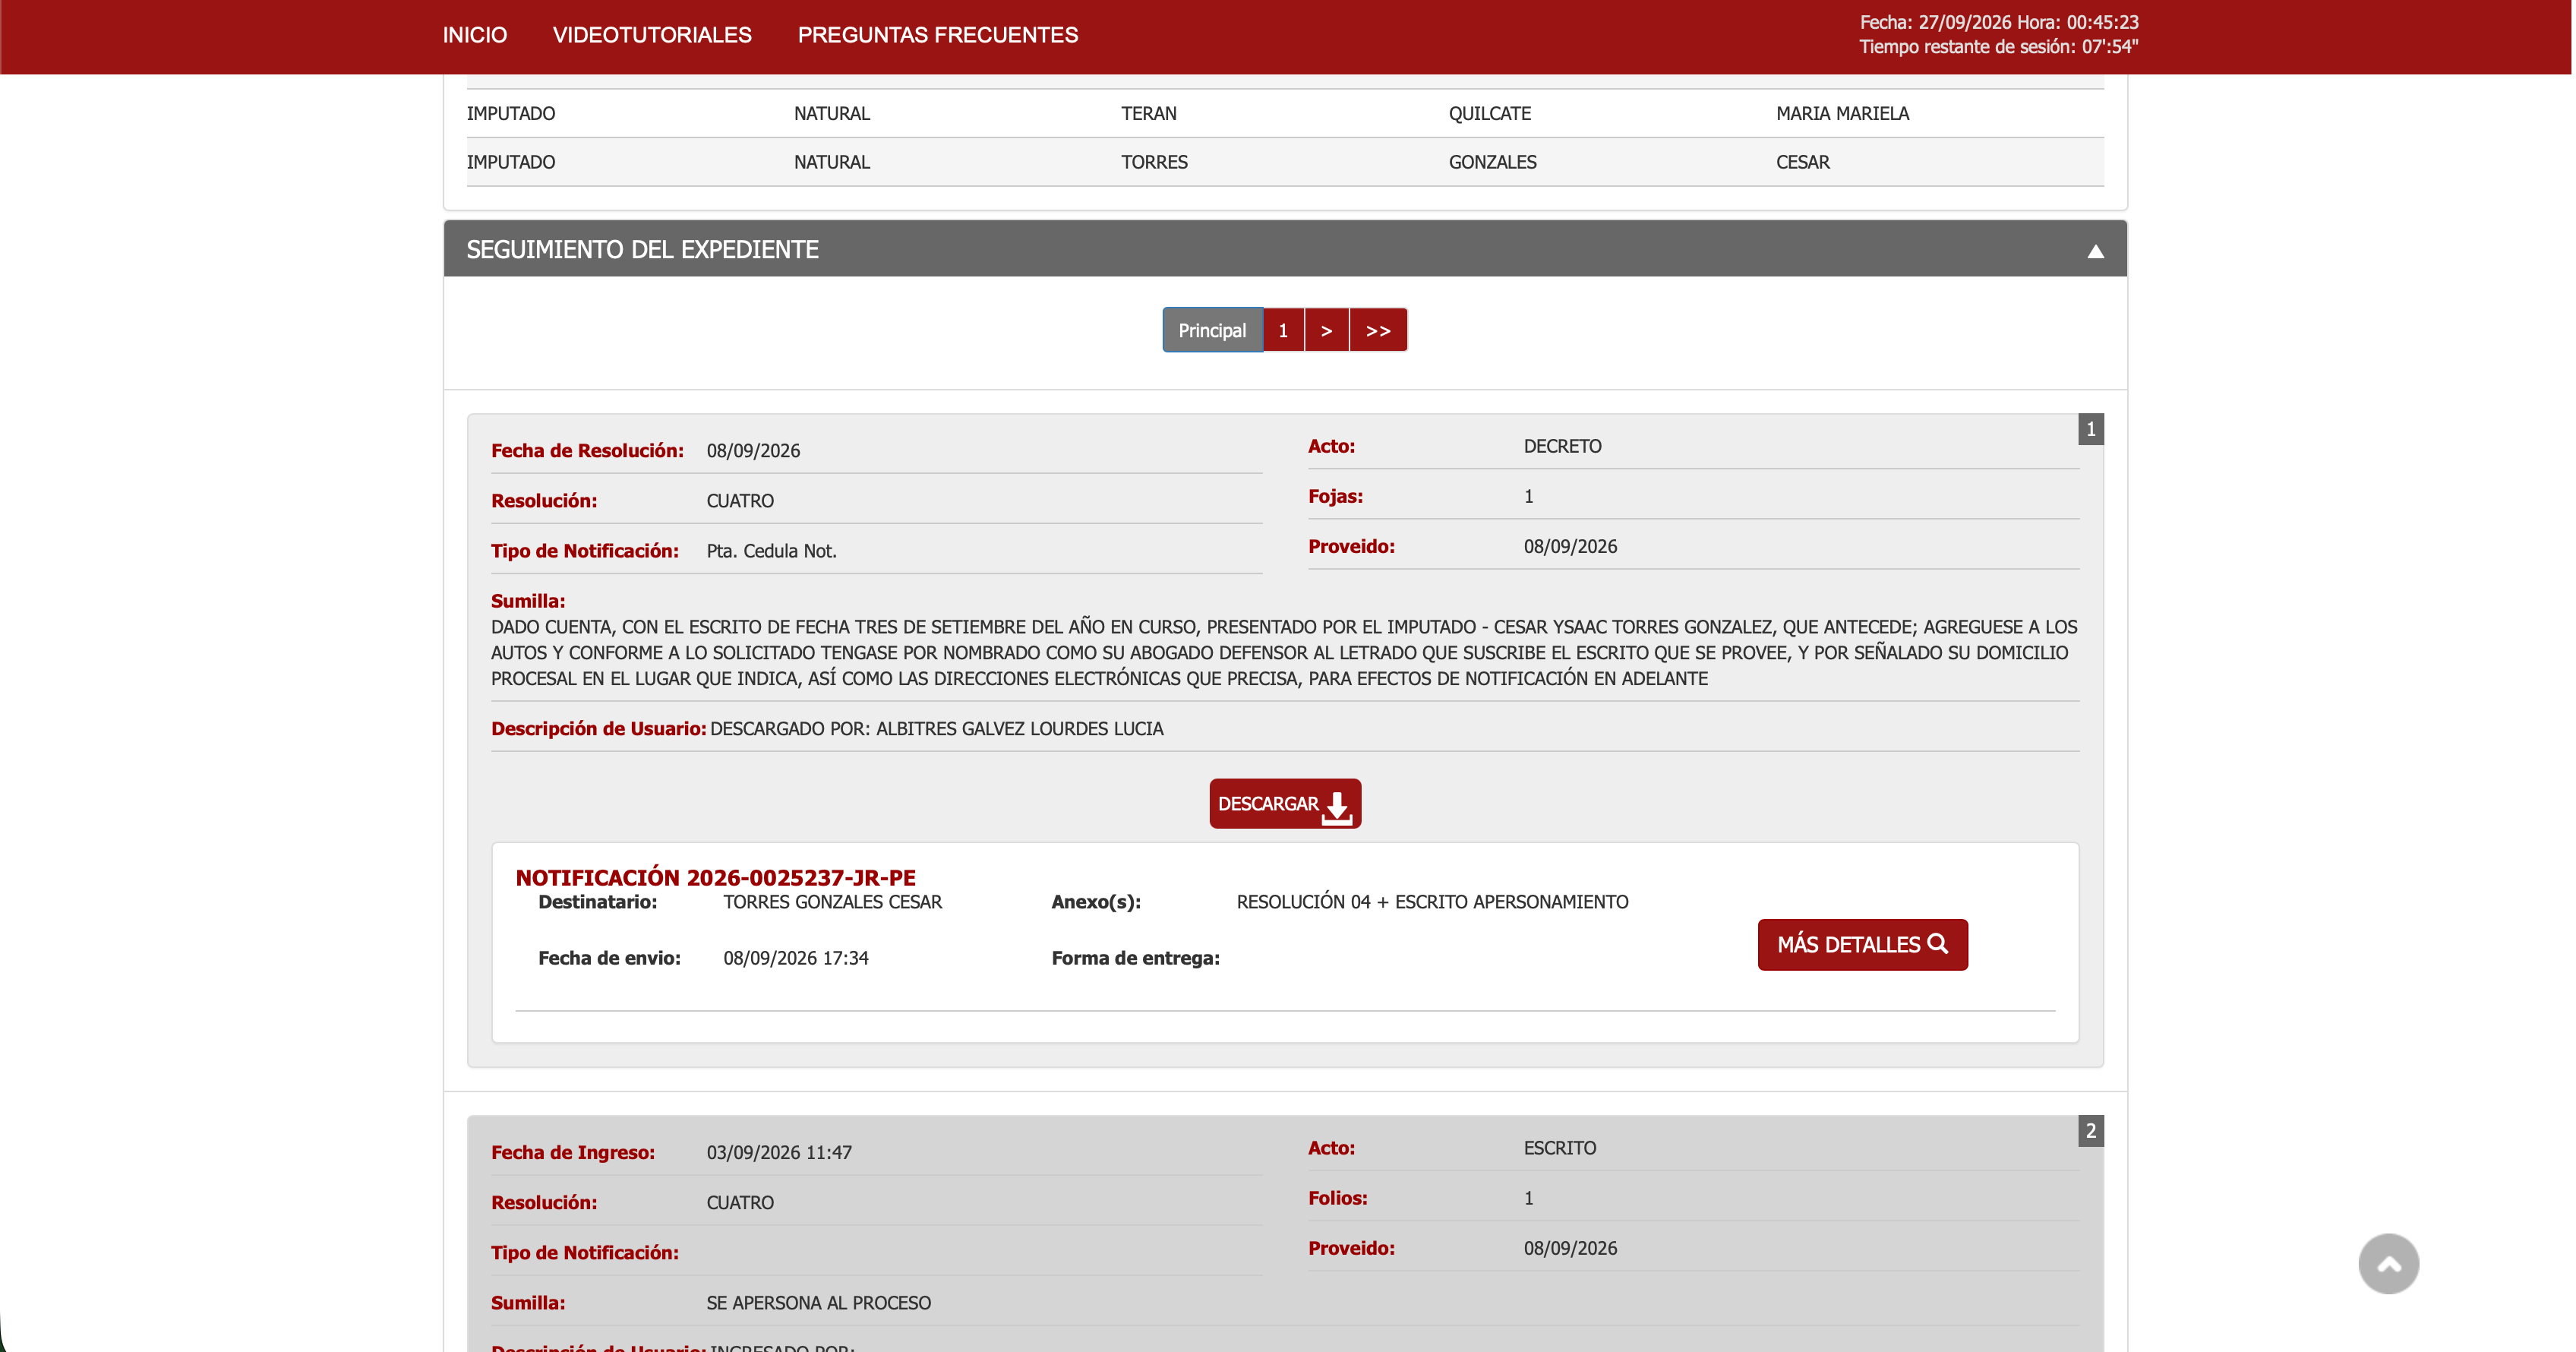Select the Principal pagination button
The width and height of the screenshot is (2576, 1352).
coord(1212,330)
